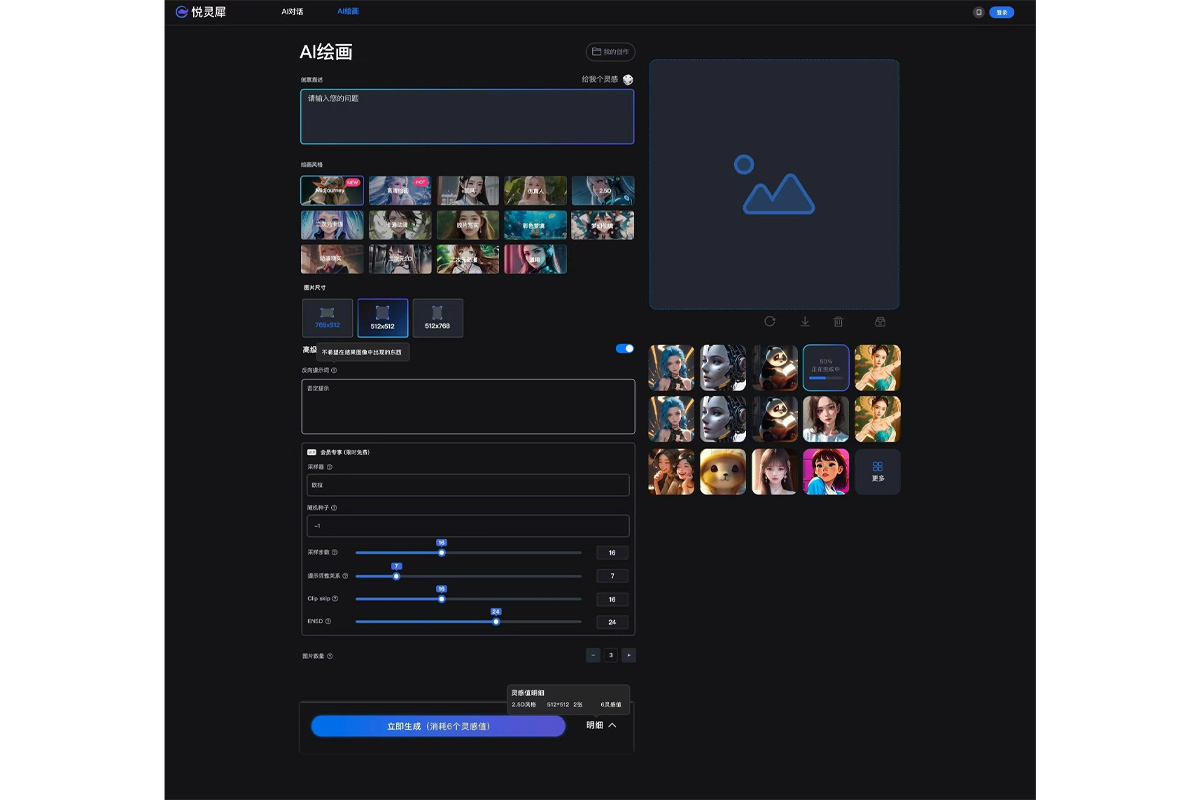Screen dimensions: 1200x800
Task: Click sampling steps value box showing 16
Action: [612, 552]
